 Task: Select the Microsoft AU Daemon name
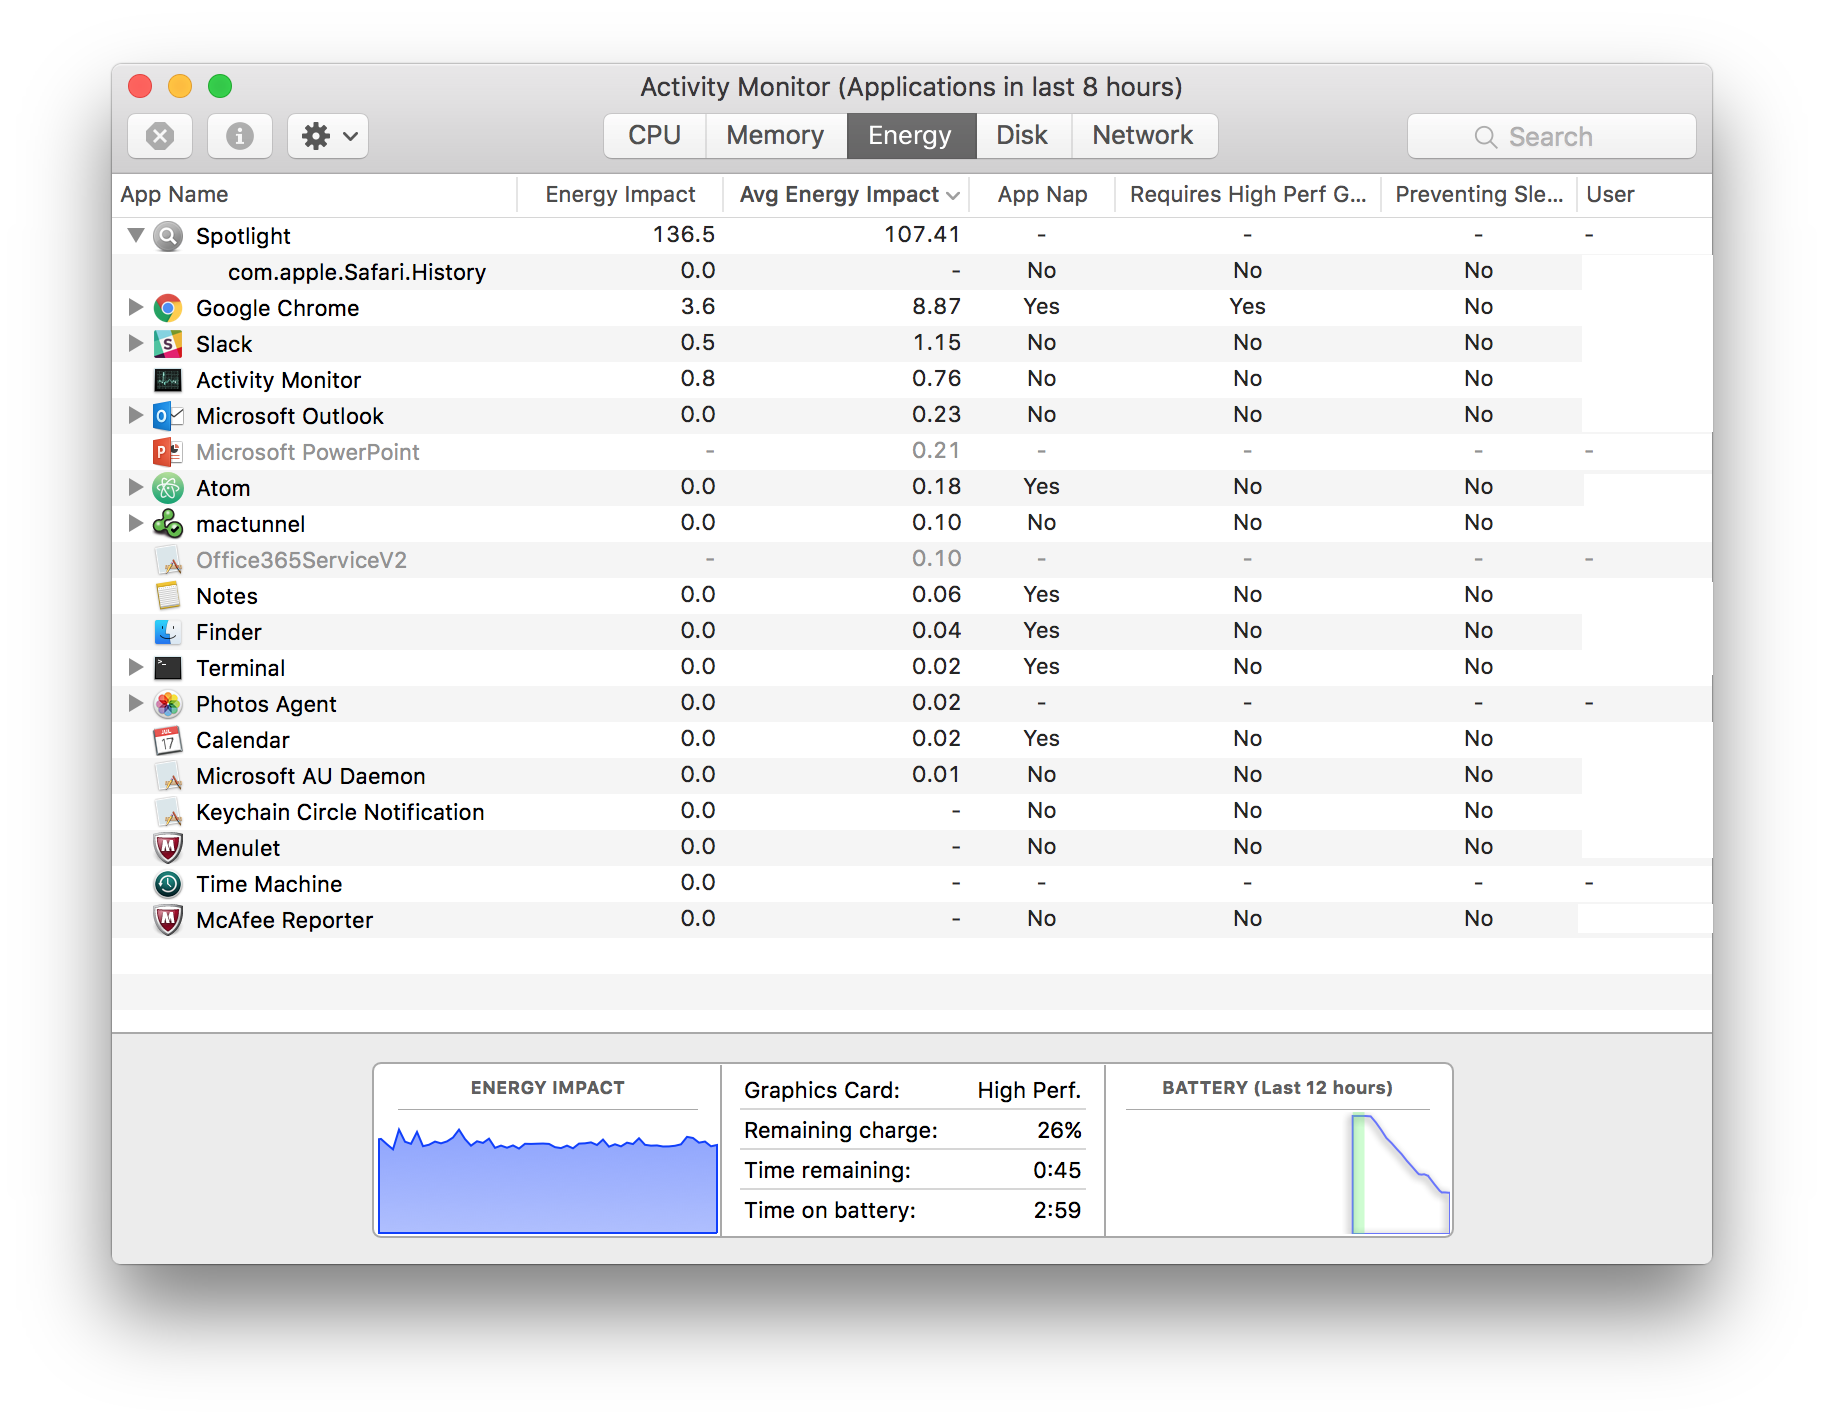pyautogui.click(x=311, y=776)
